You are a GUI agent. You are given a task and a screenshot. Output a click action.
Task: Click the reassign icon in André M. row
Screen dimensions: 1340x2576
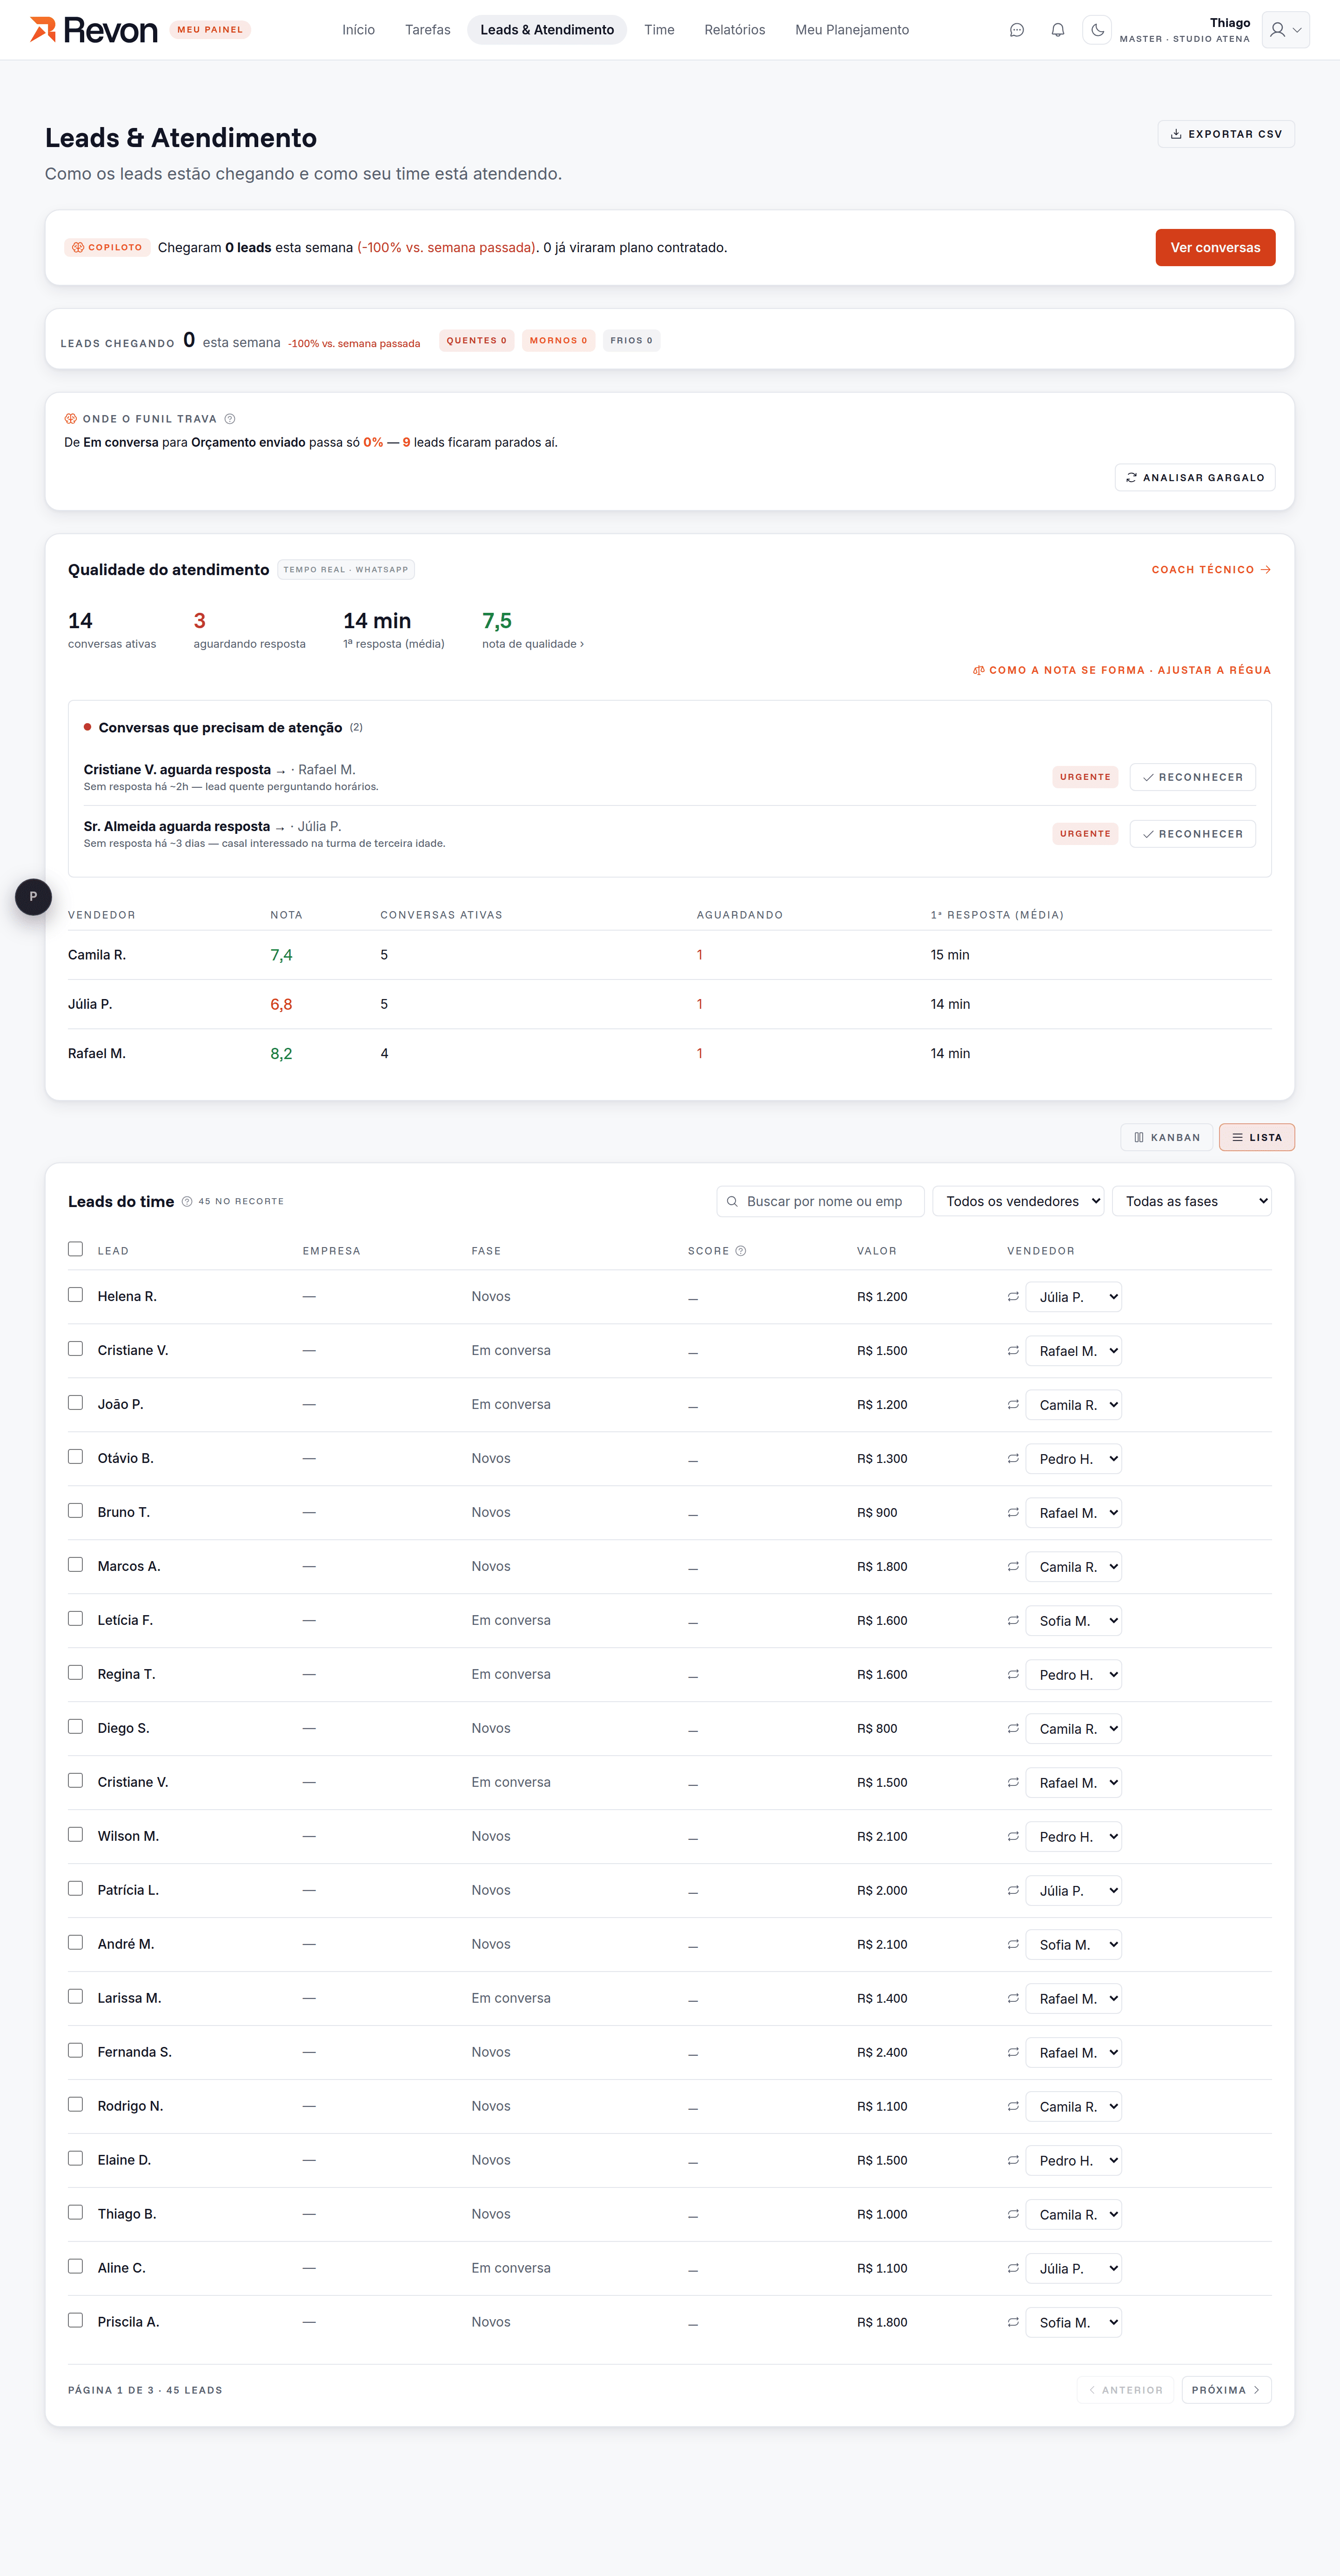[x=1013, y=1945]
